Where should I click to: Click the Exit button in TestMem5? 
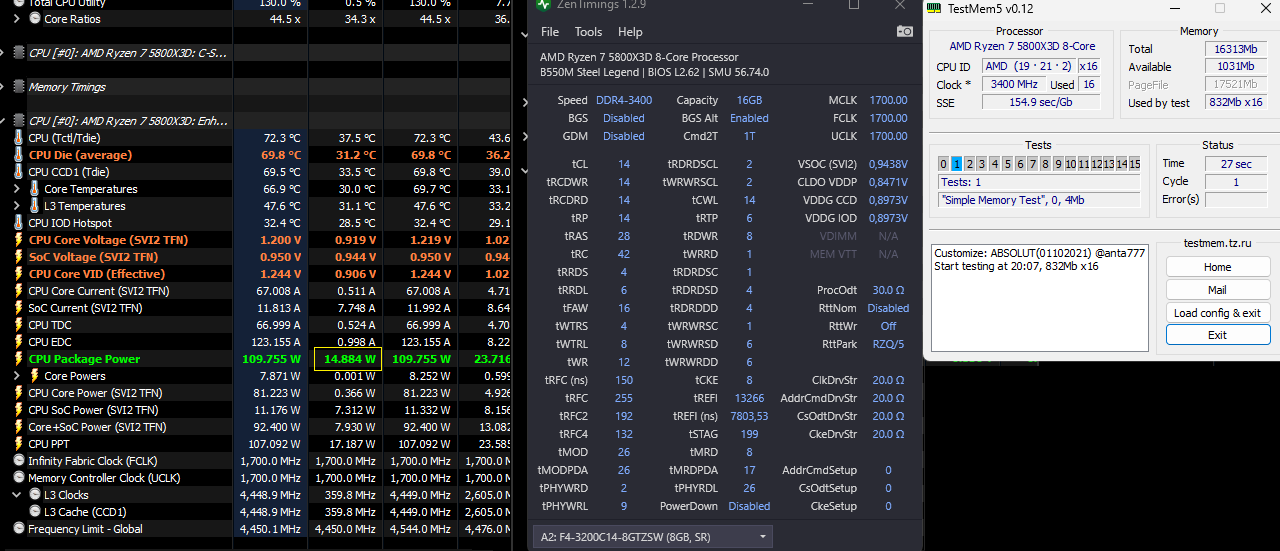1217,335
